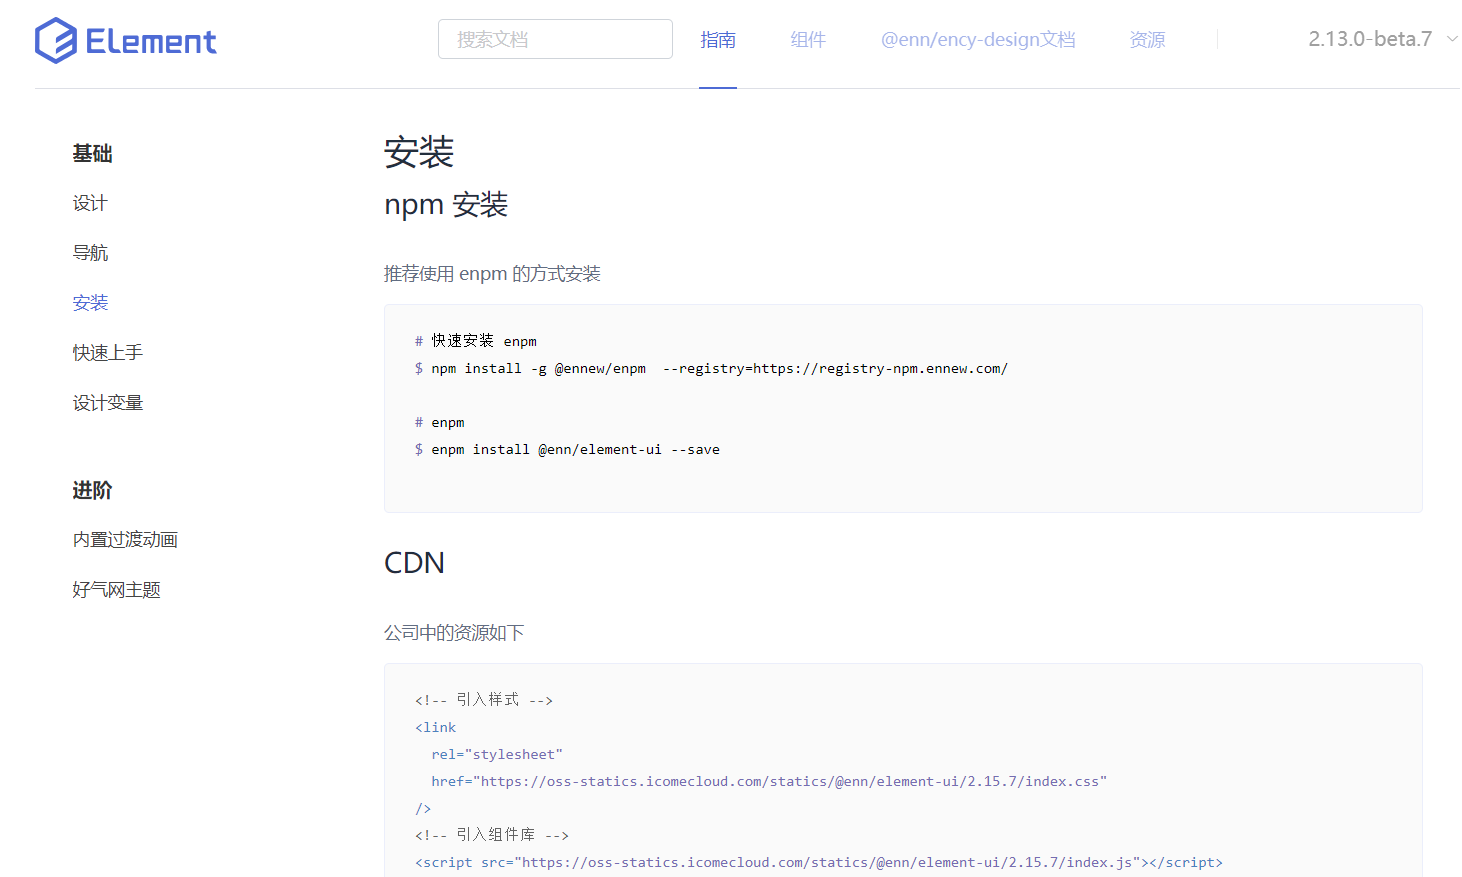The width and height of the screenshot is (1462, 877).
Task: Open the 好气网主题 sidebar link
Action: [x=116, y=590]
